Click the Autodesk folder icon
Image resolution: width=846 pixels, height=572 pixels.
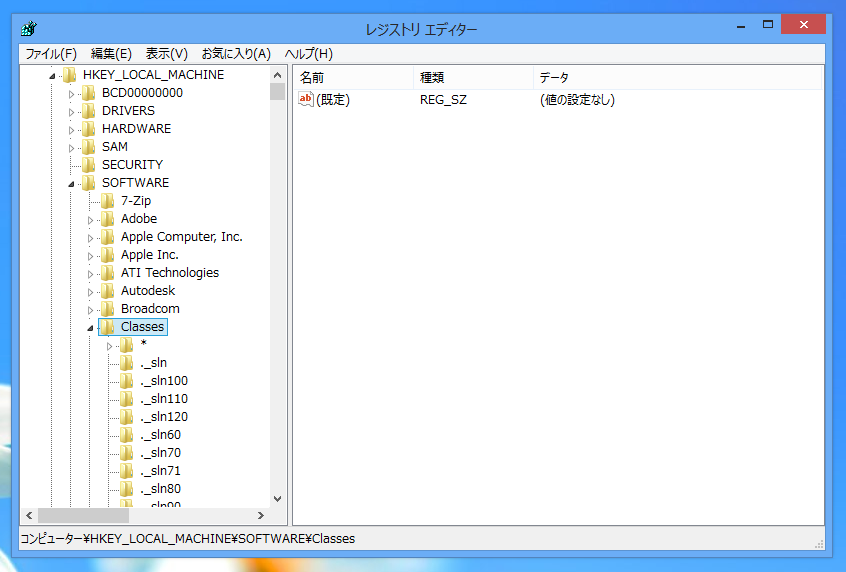pyautogui.click(x=107, y=291)
